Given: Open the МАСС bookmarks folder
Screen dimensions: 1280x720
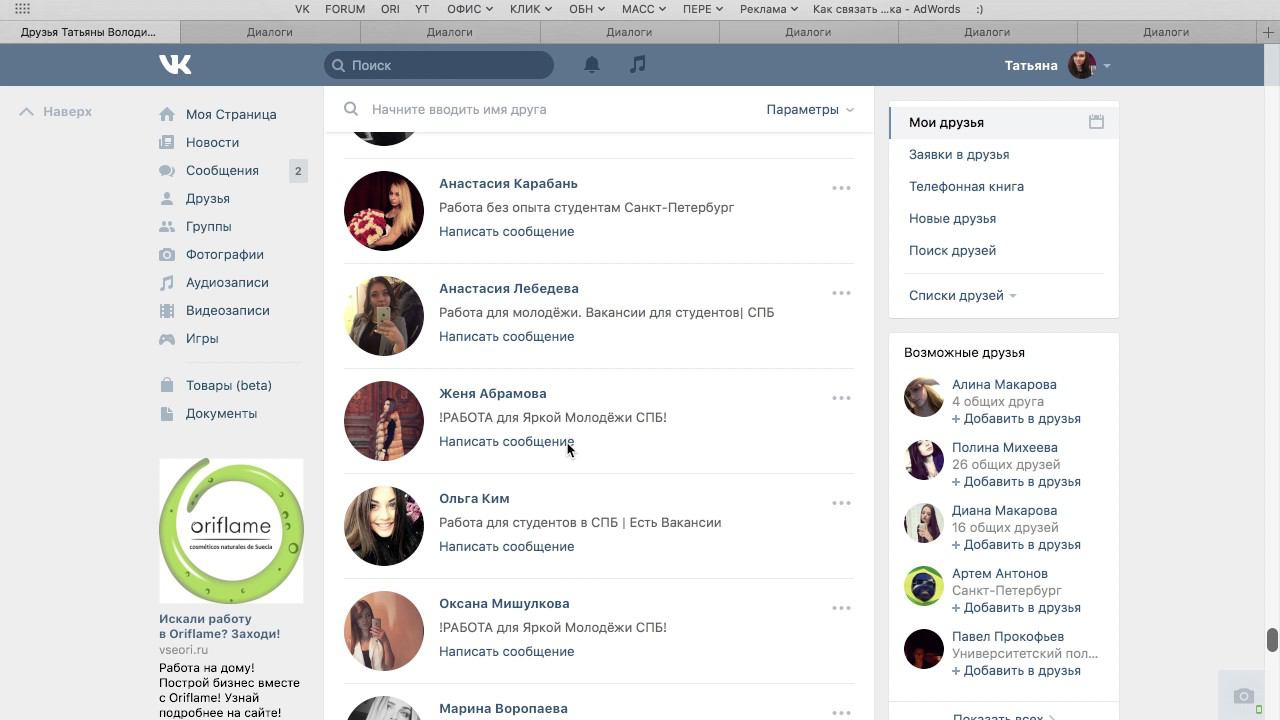Looking at the screenshot, I should (x=644, y=9).
